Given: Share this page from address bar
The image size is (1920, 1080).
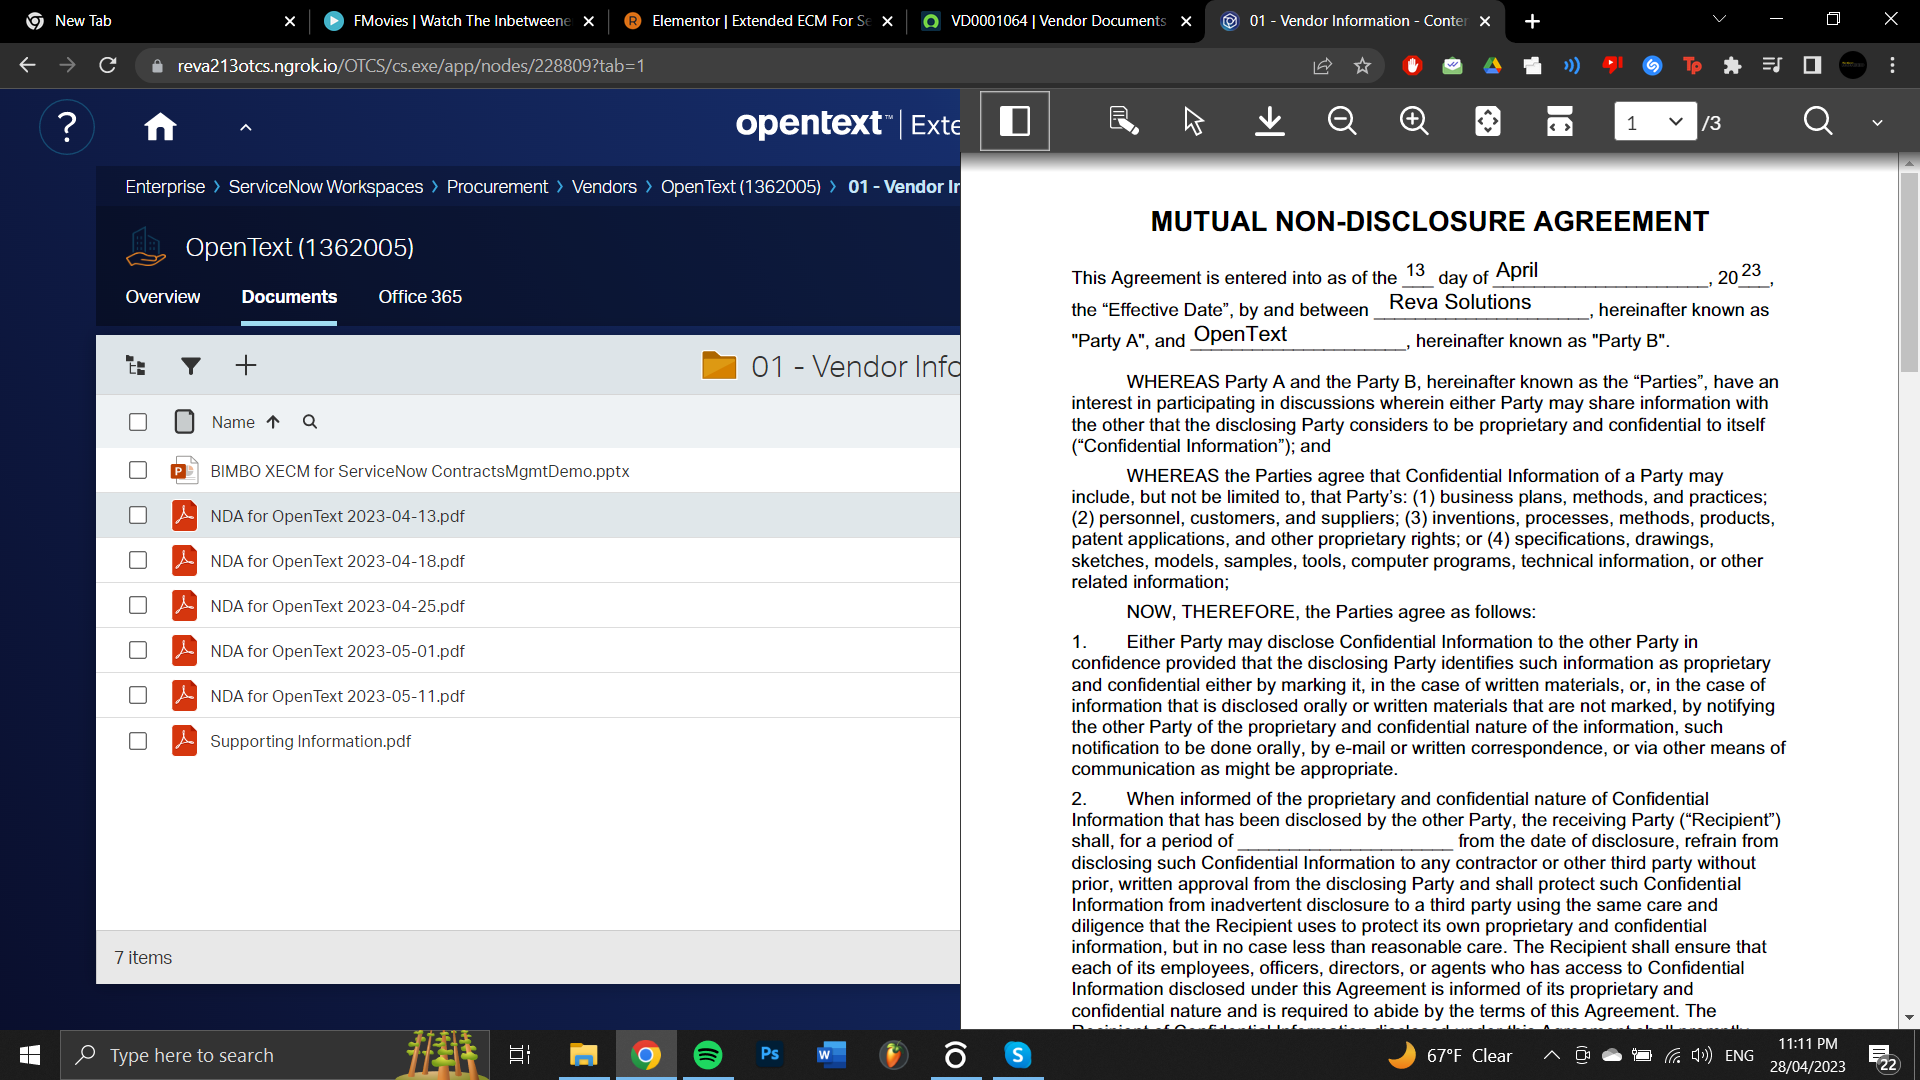Looking at the screenshot, I should coord(1322,66).
